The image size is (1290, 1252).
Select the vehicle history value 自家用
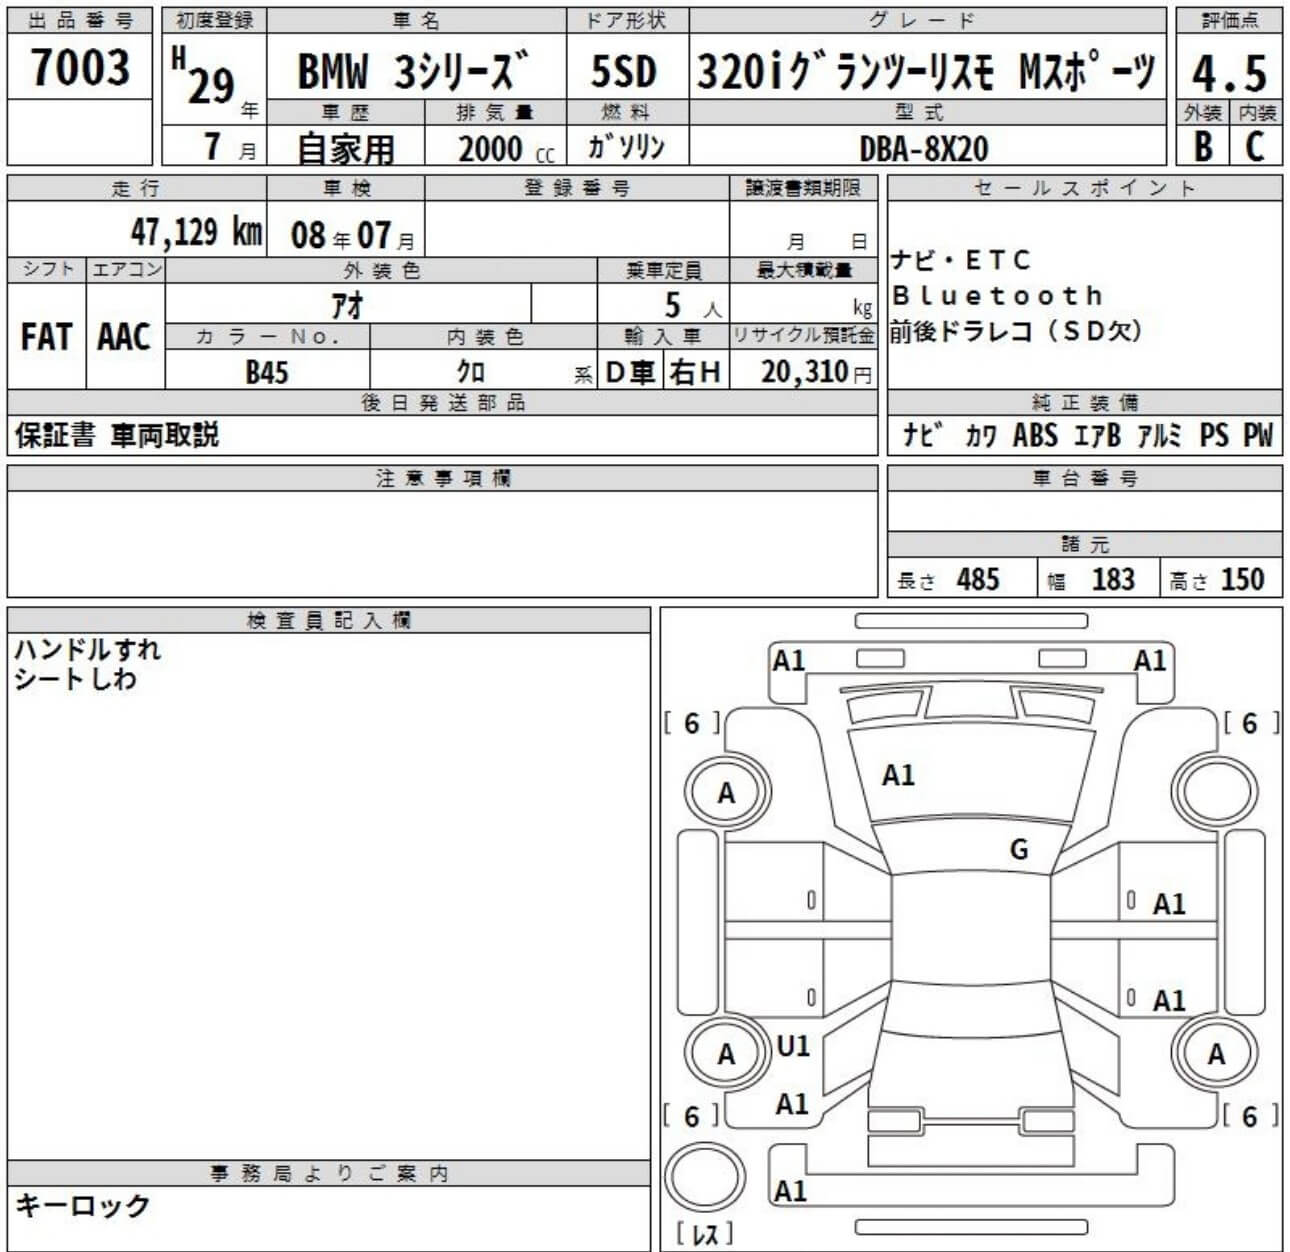(x=345, y=149)
